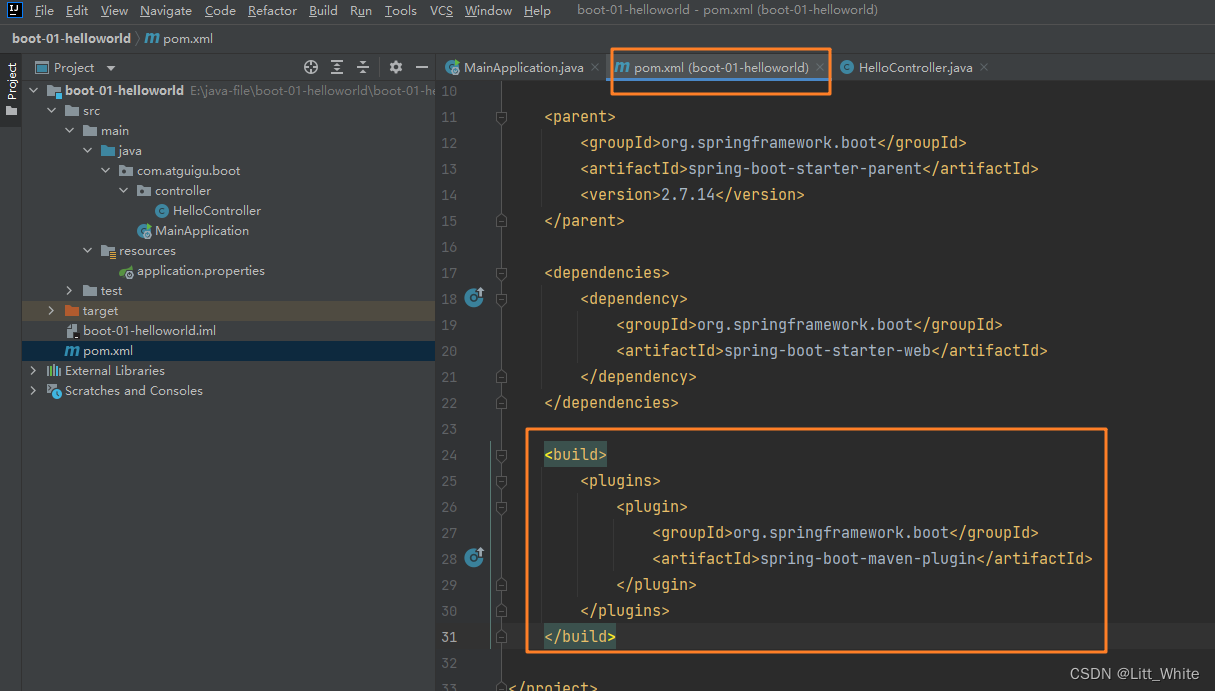
Task: Click the gutter Spring bean icon on line 18
Action: pos(474,297)
